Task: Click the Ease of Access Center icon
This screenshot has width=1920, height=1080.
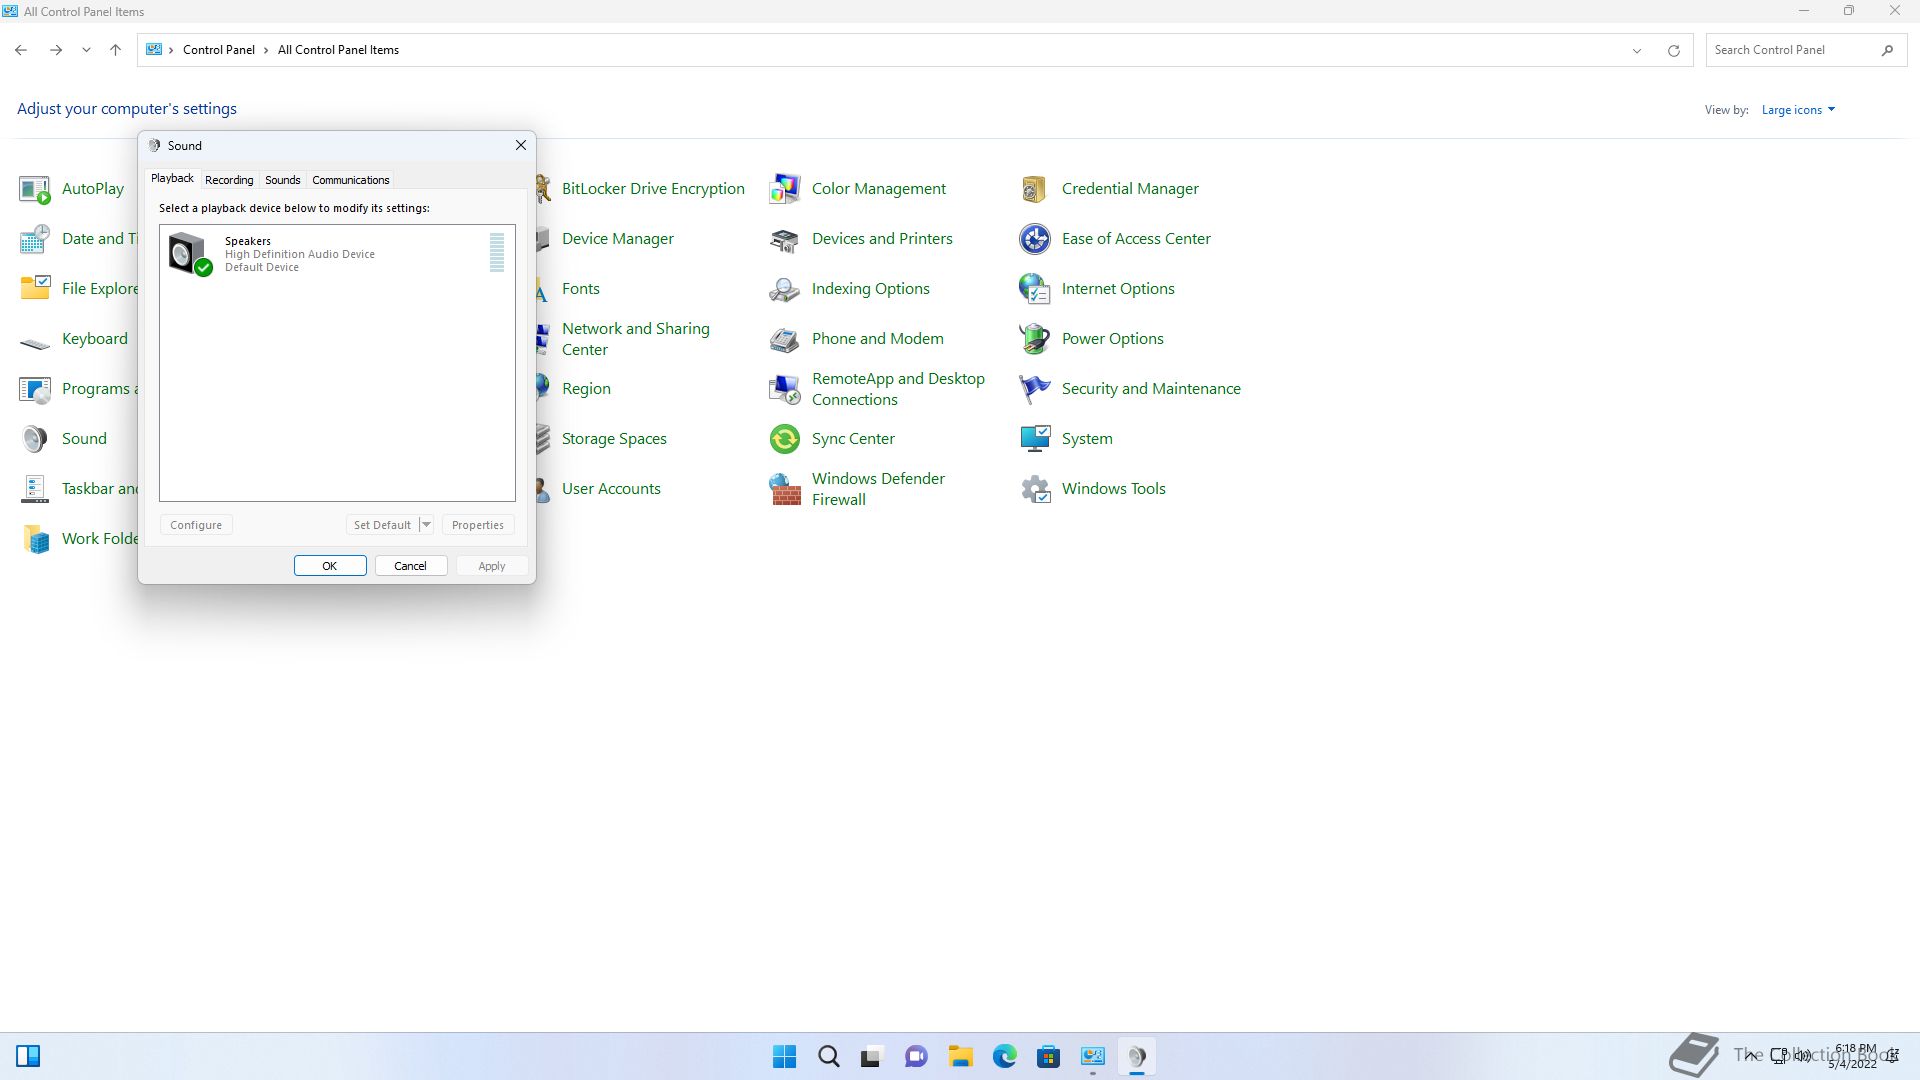Action: [1035, 239]
